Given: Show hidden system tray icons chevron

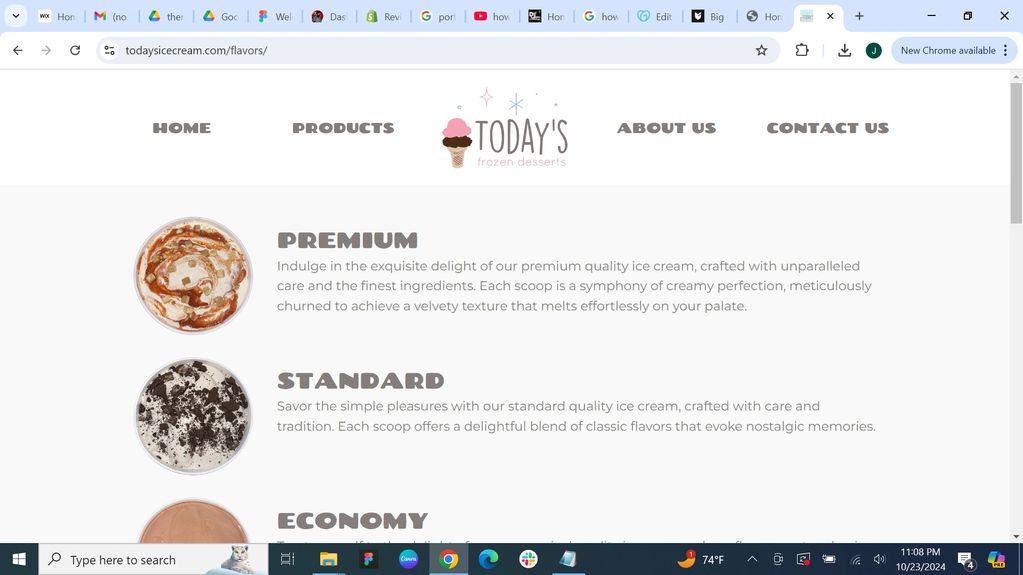Looking at the screenshot, I should 752,559.
